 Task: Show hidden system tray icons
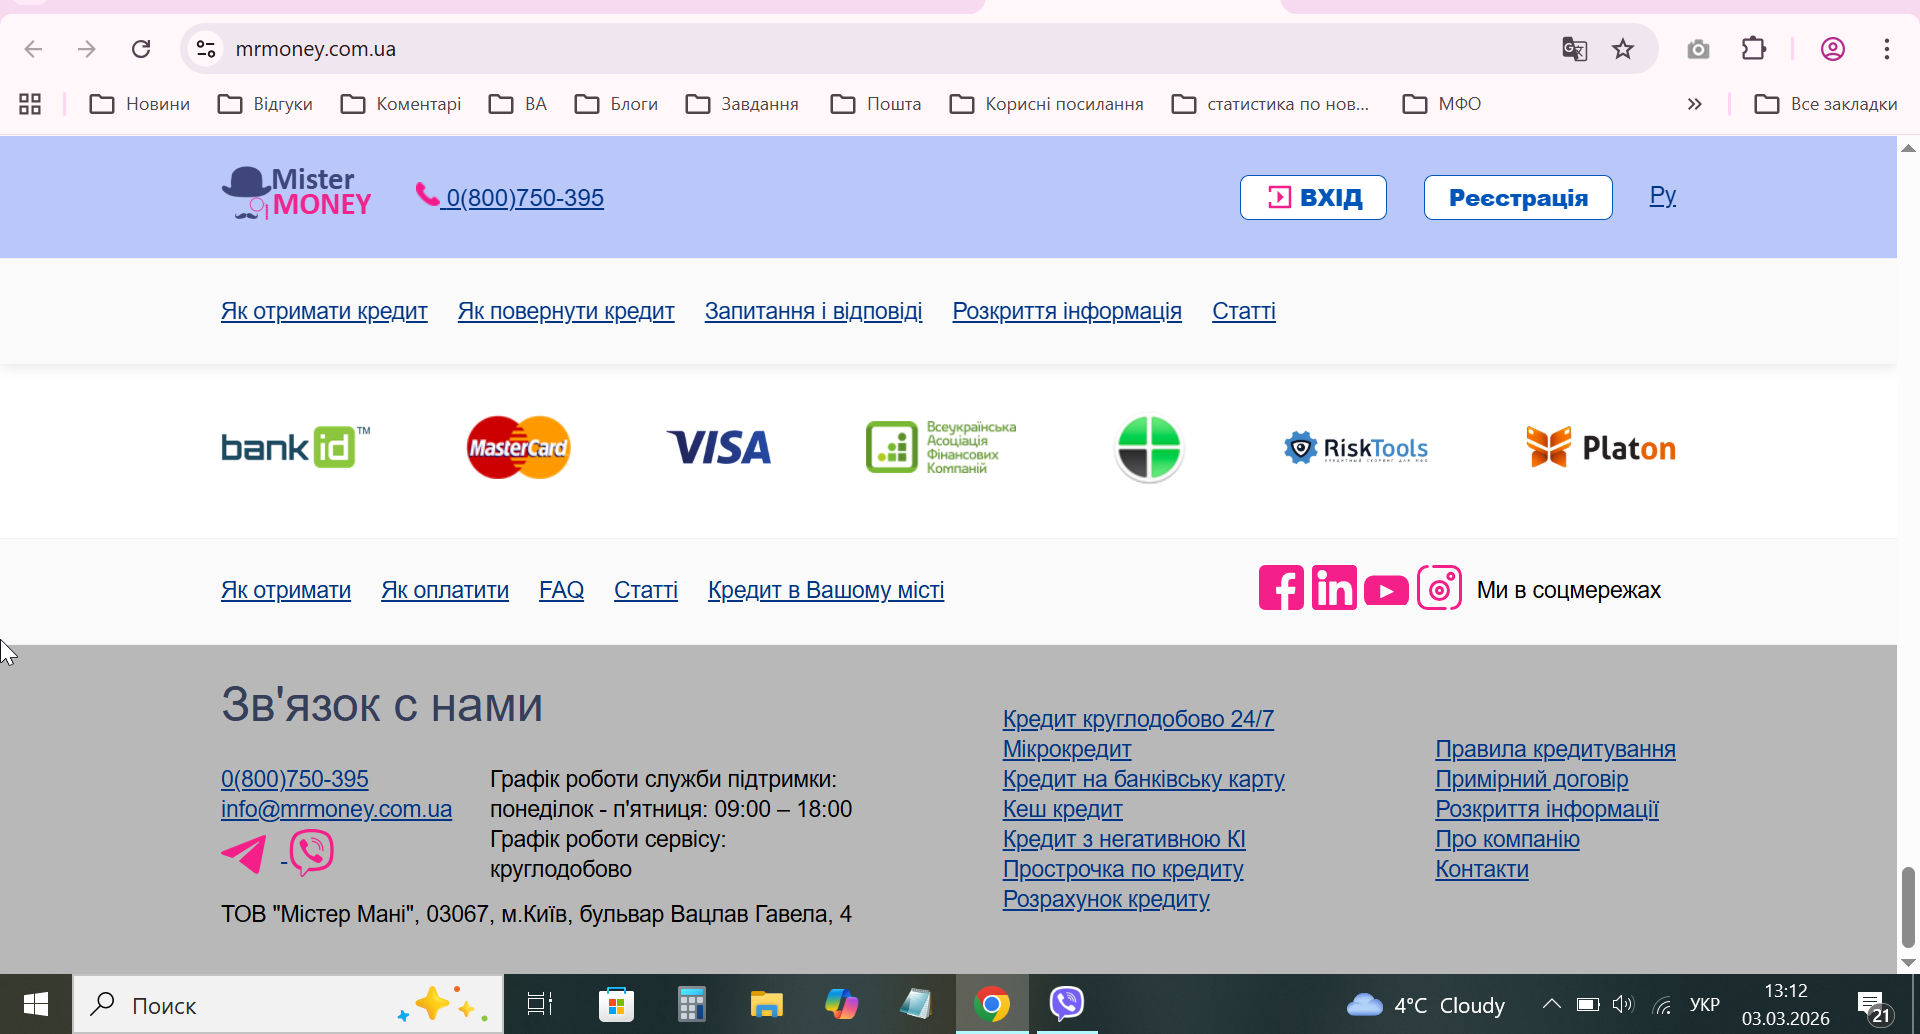[1551, 1004]
